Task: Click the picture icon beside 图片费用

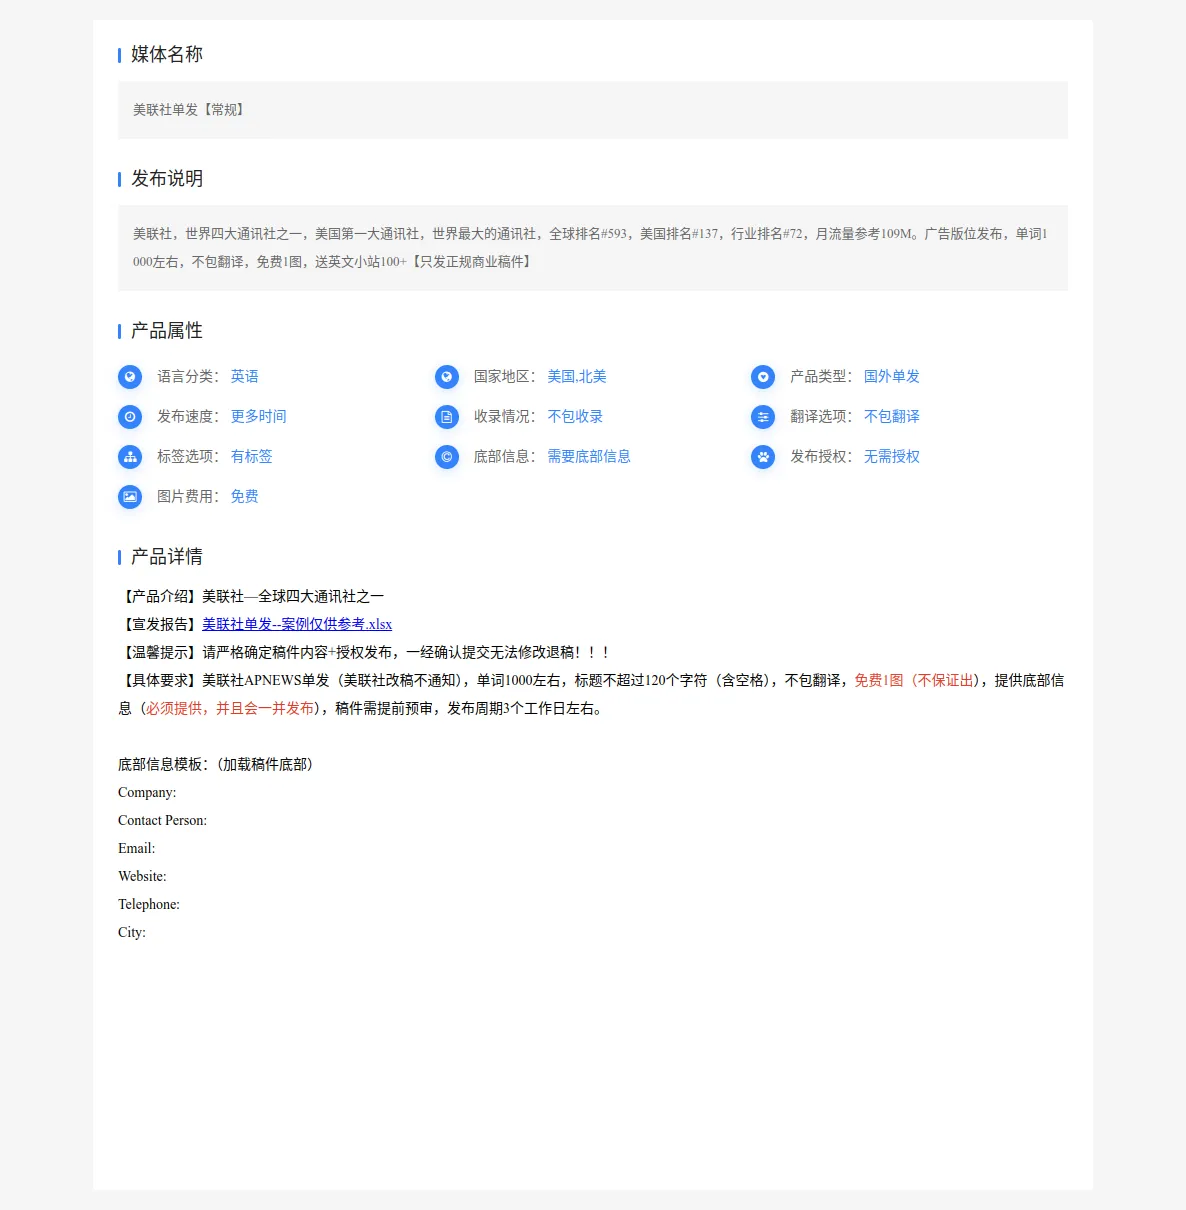Action: click(x=130, y=497)
